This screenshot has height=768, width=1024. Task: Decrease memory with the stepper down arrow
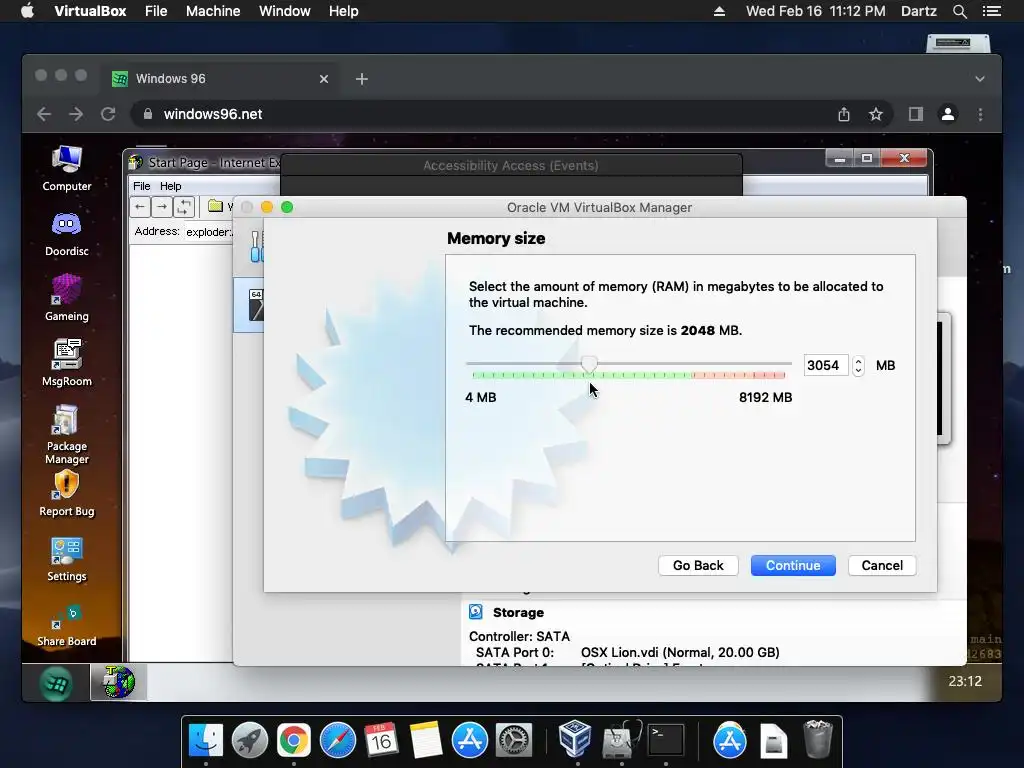[x=858, y=370]
